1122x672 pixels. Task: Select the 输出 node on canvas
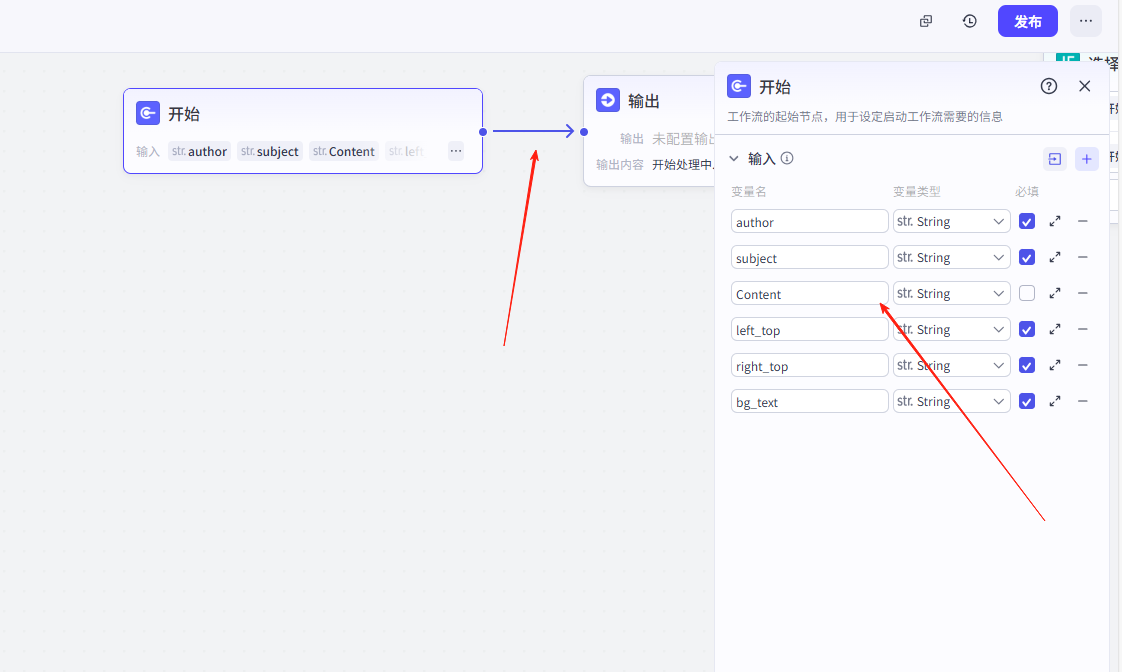(645, 101)
